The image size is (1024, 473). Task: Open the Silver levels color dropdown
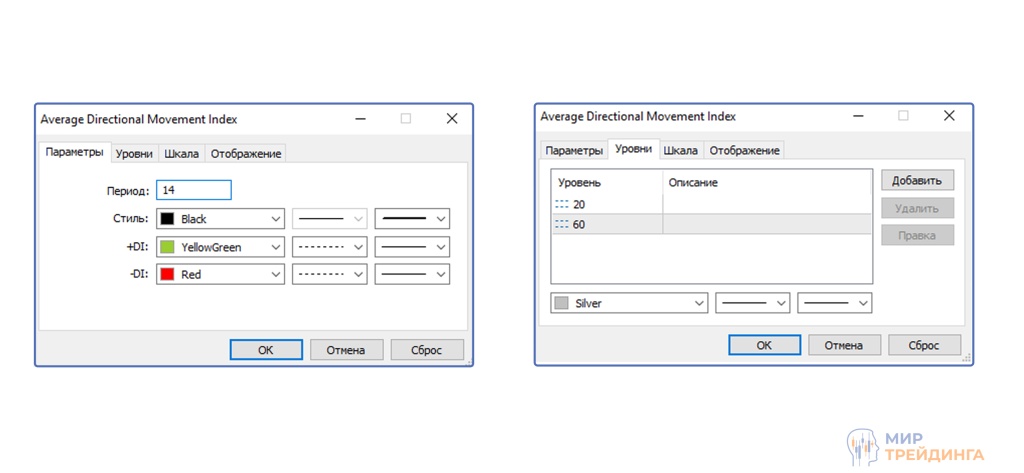tap(629, 303)
